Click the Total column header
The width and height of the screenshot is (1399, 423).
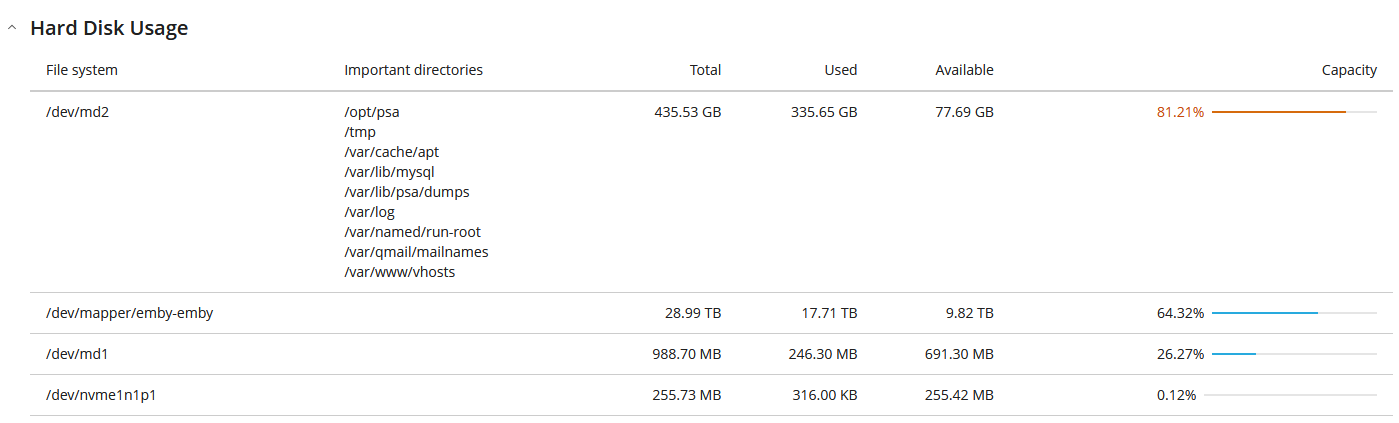pos(705,70)
